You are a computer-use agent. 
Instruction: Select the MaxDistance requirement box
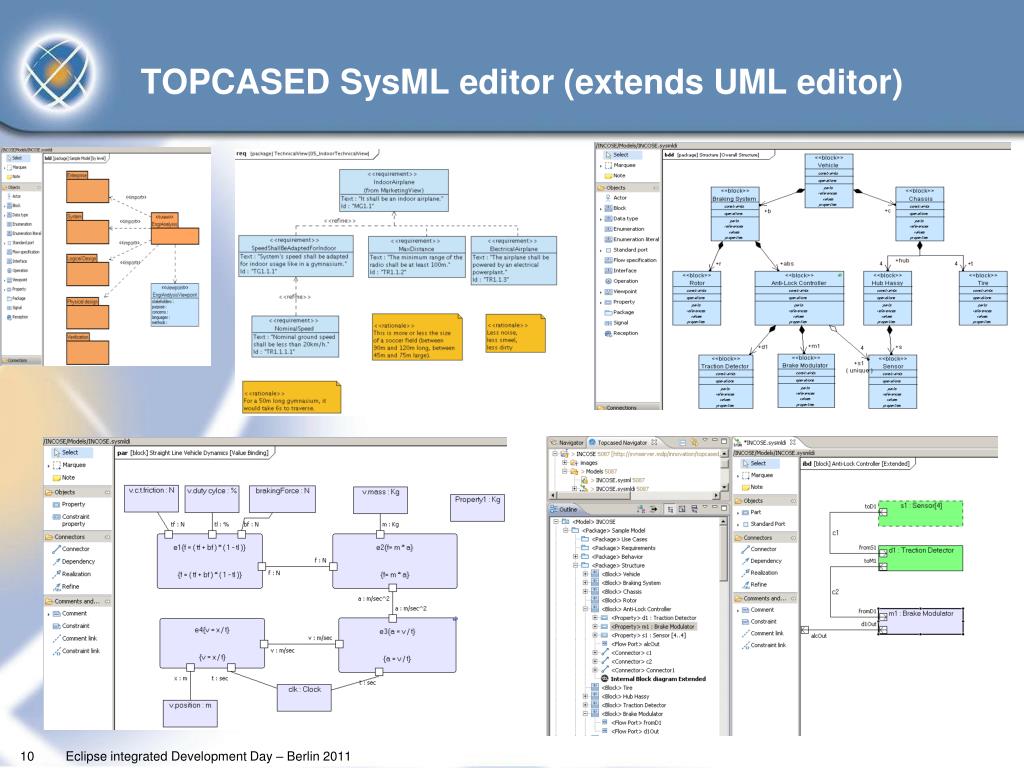point(416,257)
